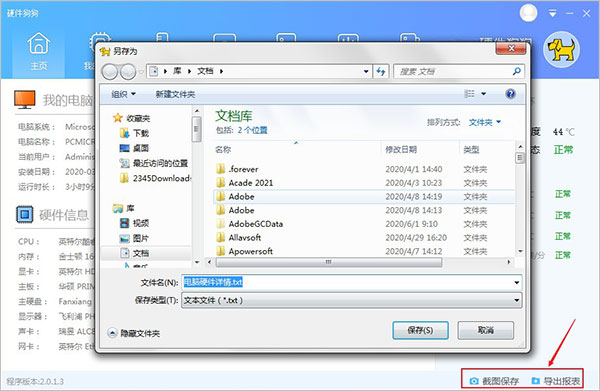
Task: Click 导出报表 export report button
Action: point(556,381)
